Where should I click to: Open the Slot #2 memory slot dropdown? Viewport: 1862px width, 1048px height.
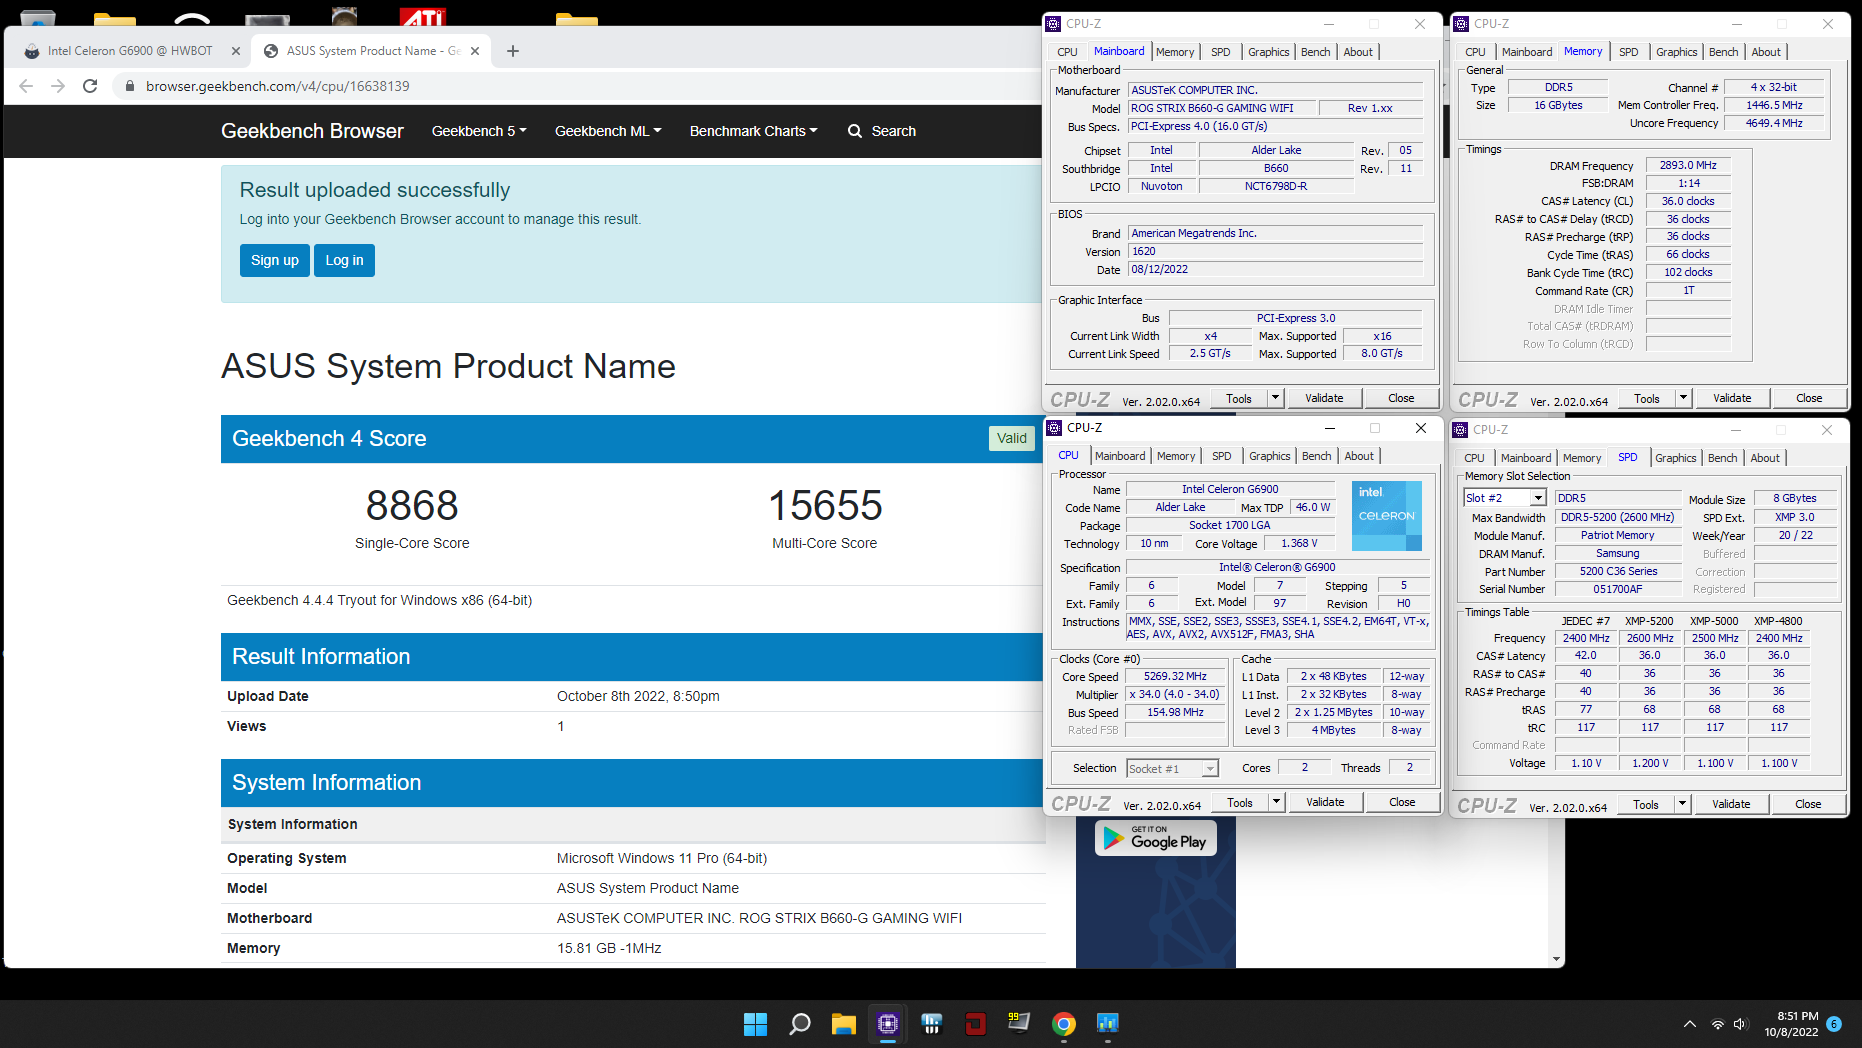(1538, 498)
